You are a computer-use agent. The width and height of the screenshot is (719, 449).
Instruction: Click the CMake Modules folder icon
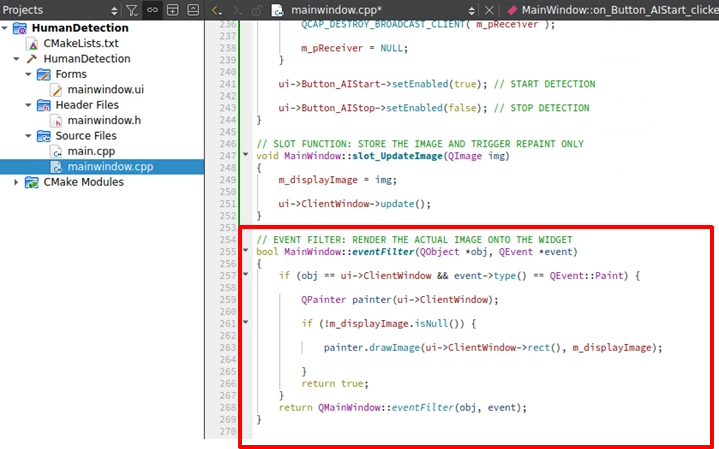(x=32, y=183)
